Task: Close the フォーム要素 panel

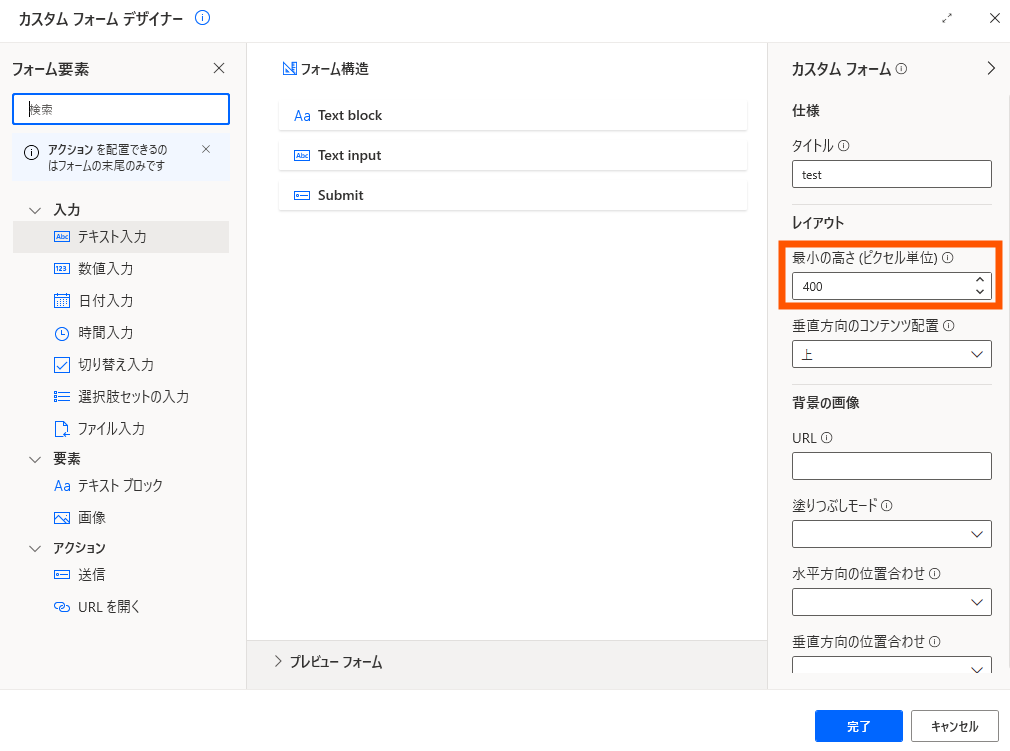Action: (x=219, y=68)
